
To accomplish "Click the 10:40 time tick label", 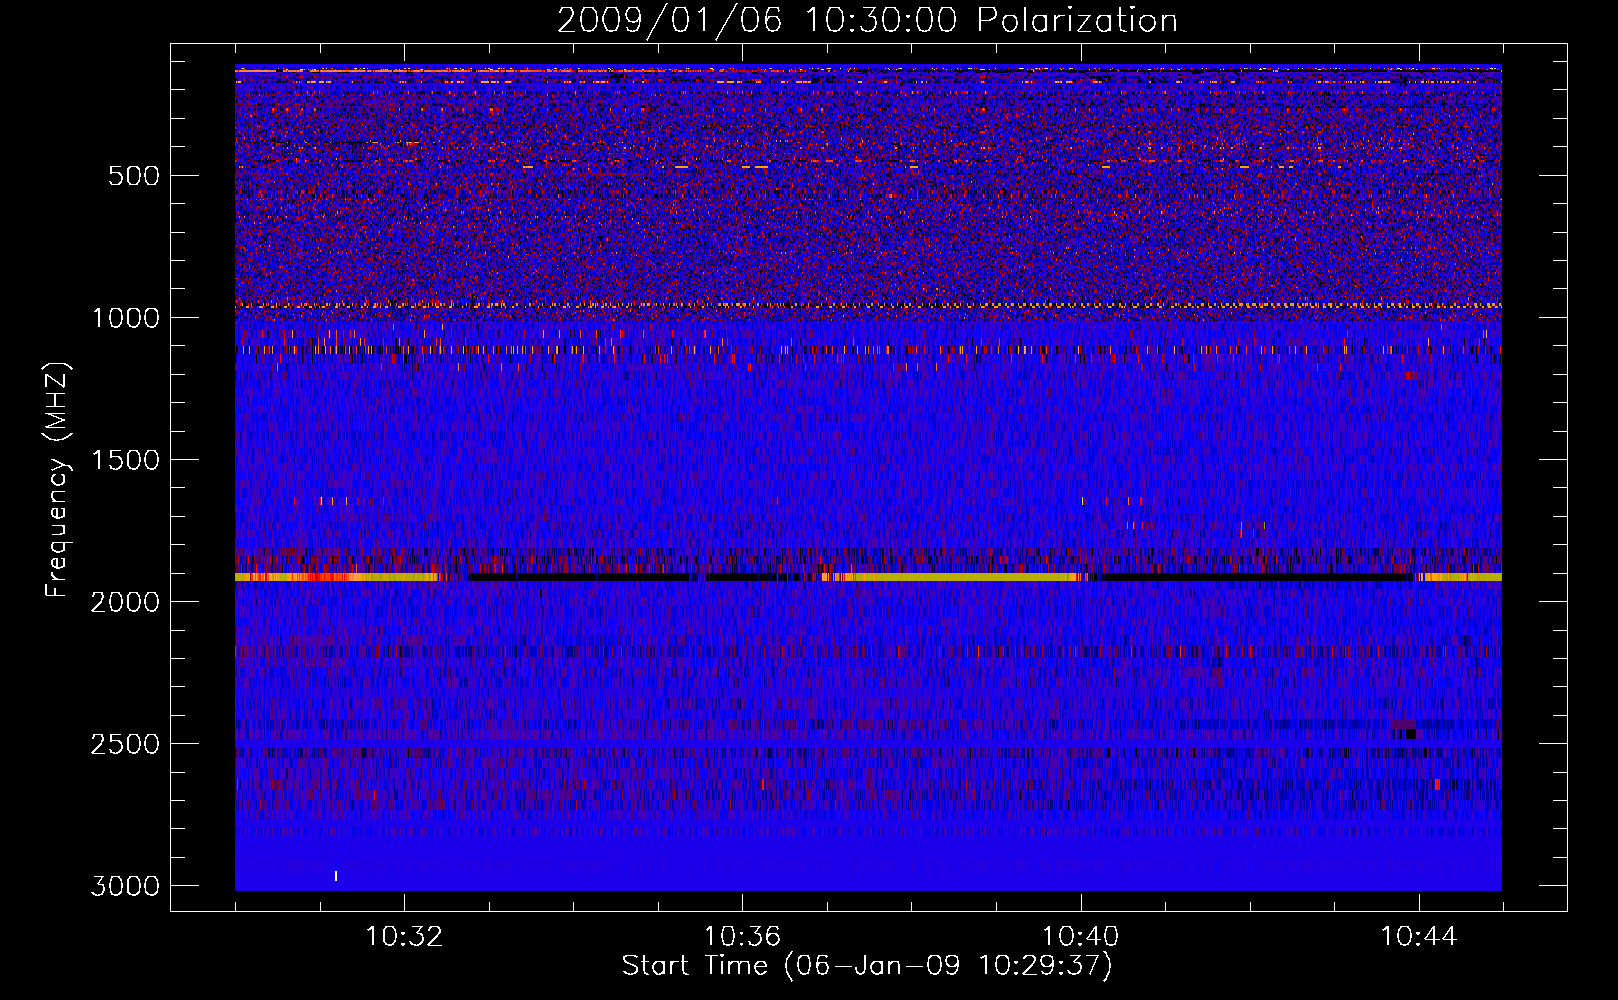I will [x=1080, y=937].
